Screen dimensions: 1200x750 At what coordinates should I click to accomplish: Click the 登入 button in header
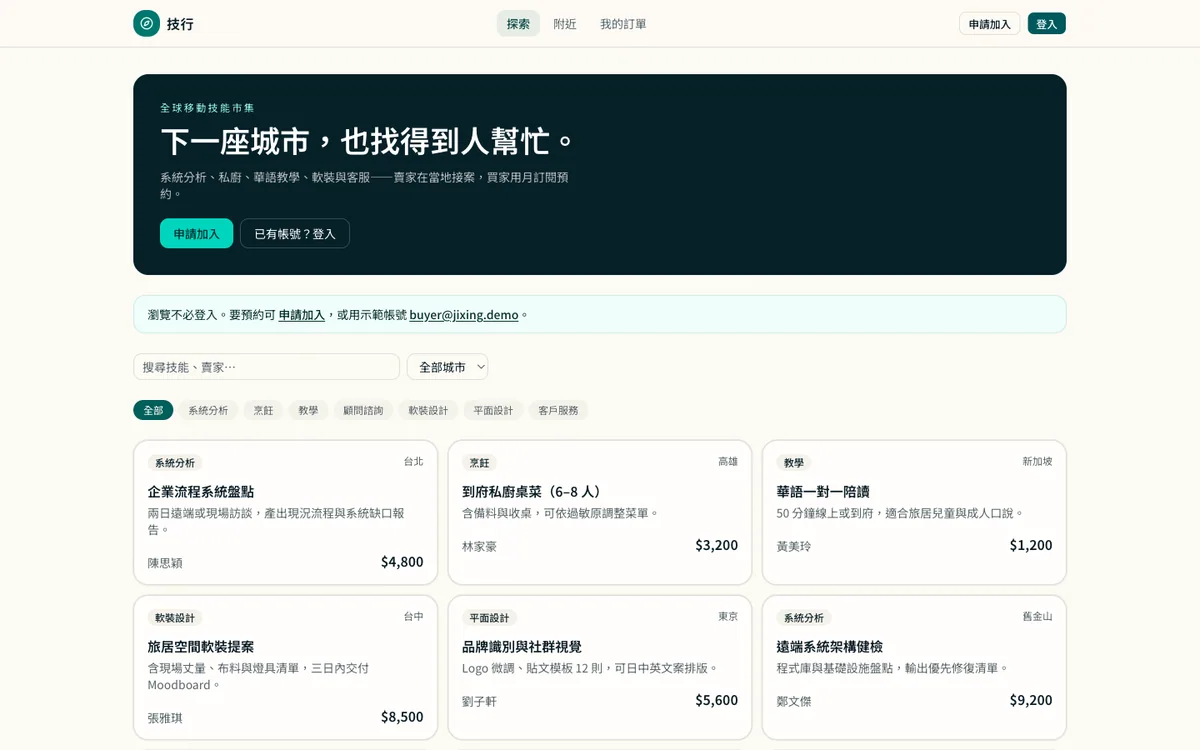coord(1047,24)
